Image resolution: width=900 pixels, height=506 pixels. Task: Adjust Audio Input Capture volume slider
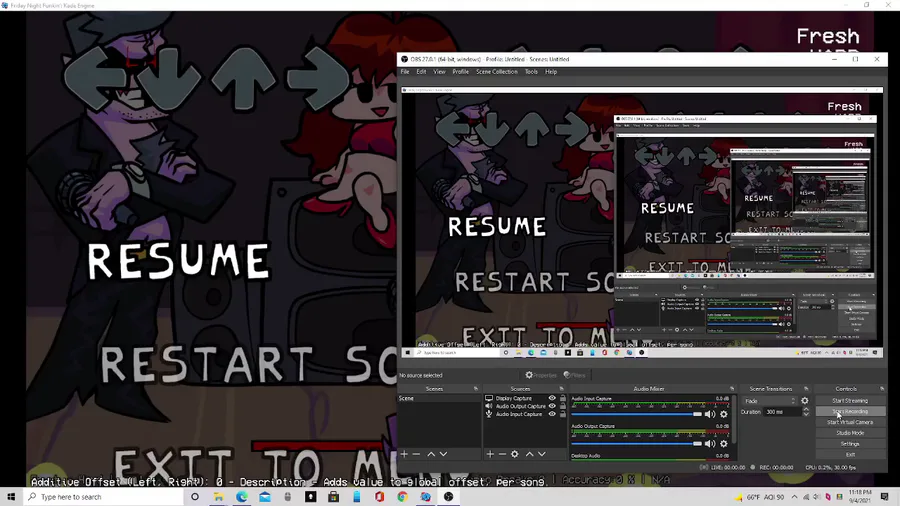pos(637,414)
